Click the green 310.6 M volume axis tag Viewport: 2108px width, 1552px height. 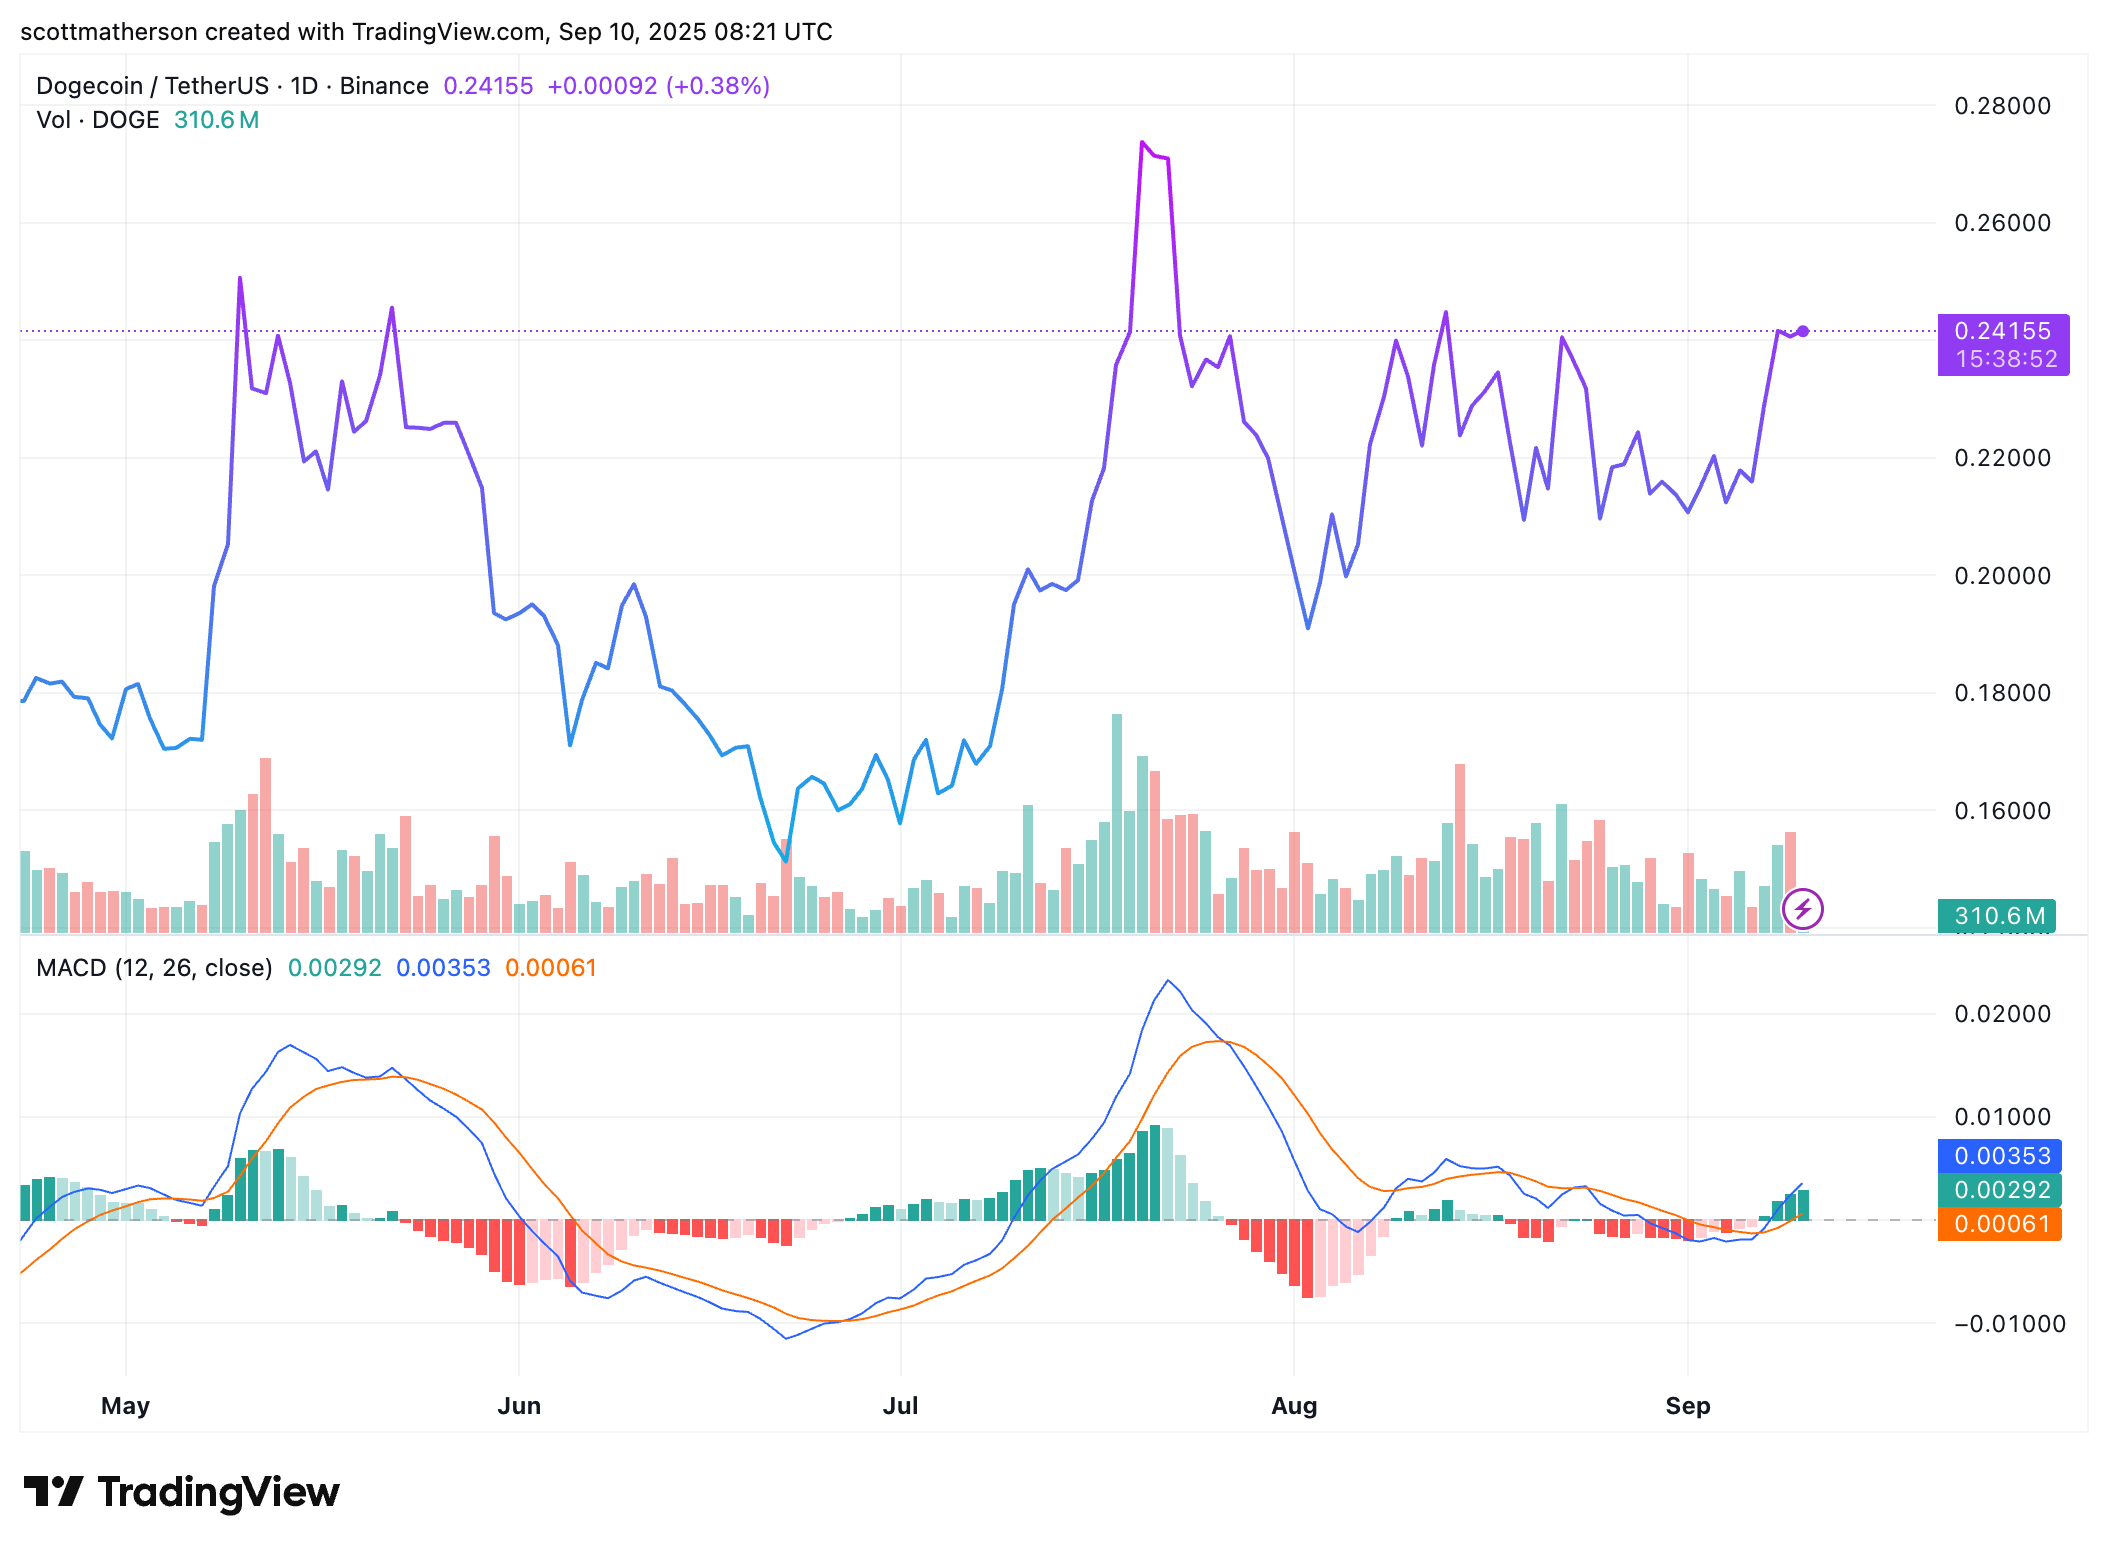pyautogui.click(x=1996, y=915)
